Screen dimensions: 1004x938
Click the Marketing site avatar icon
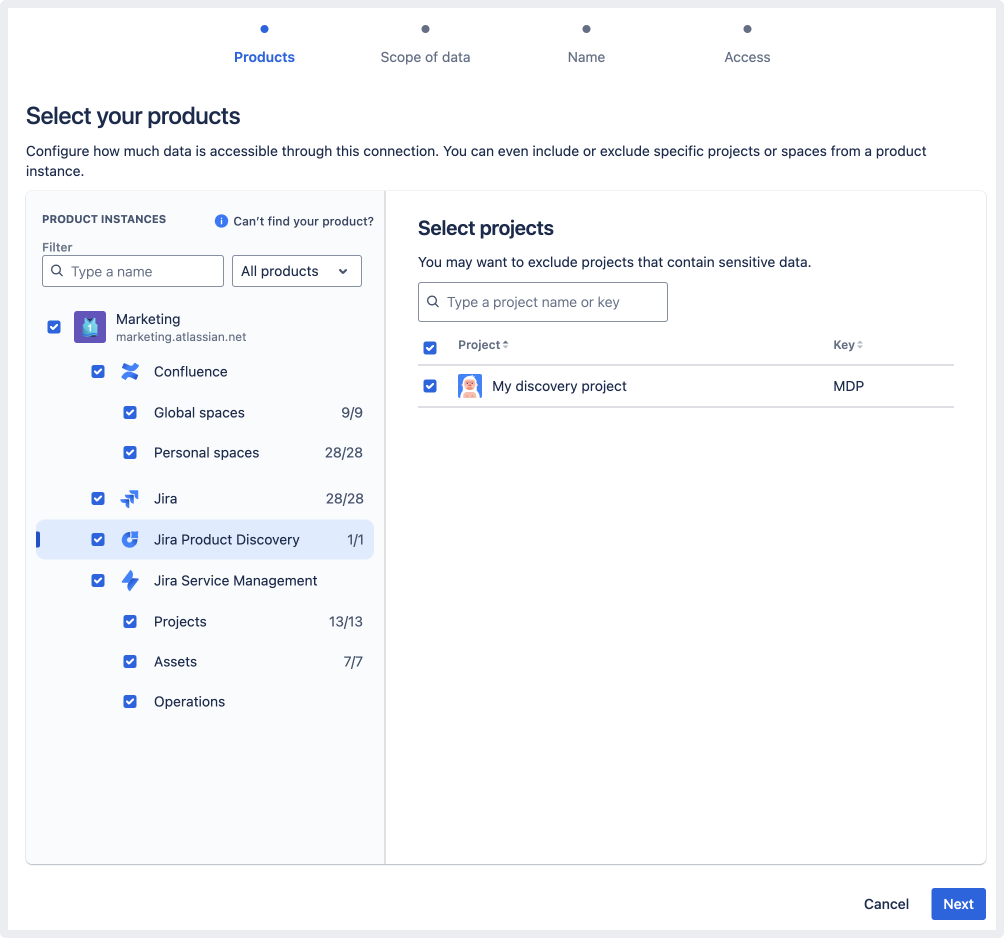click(90, 327)
